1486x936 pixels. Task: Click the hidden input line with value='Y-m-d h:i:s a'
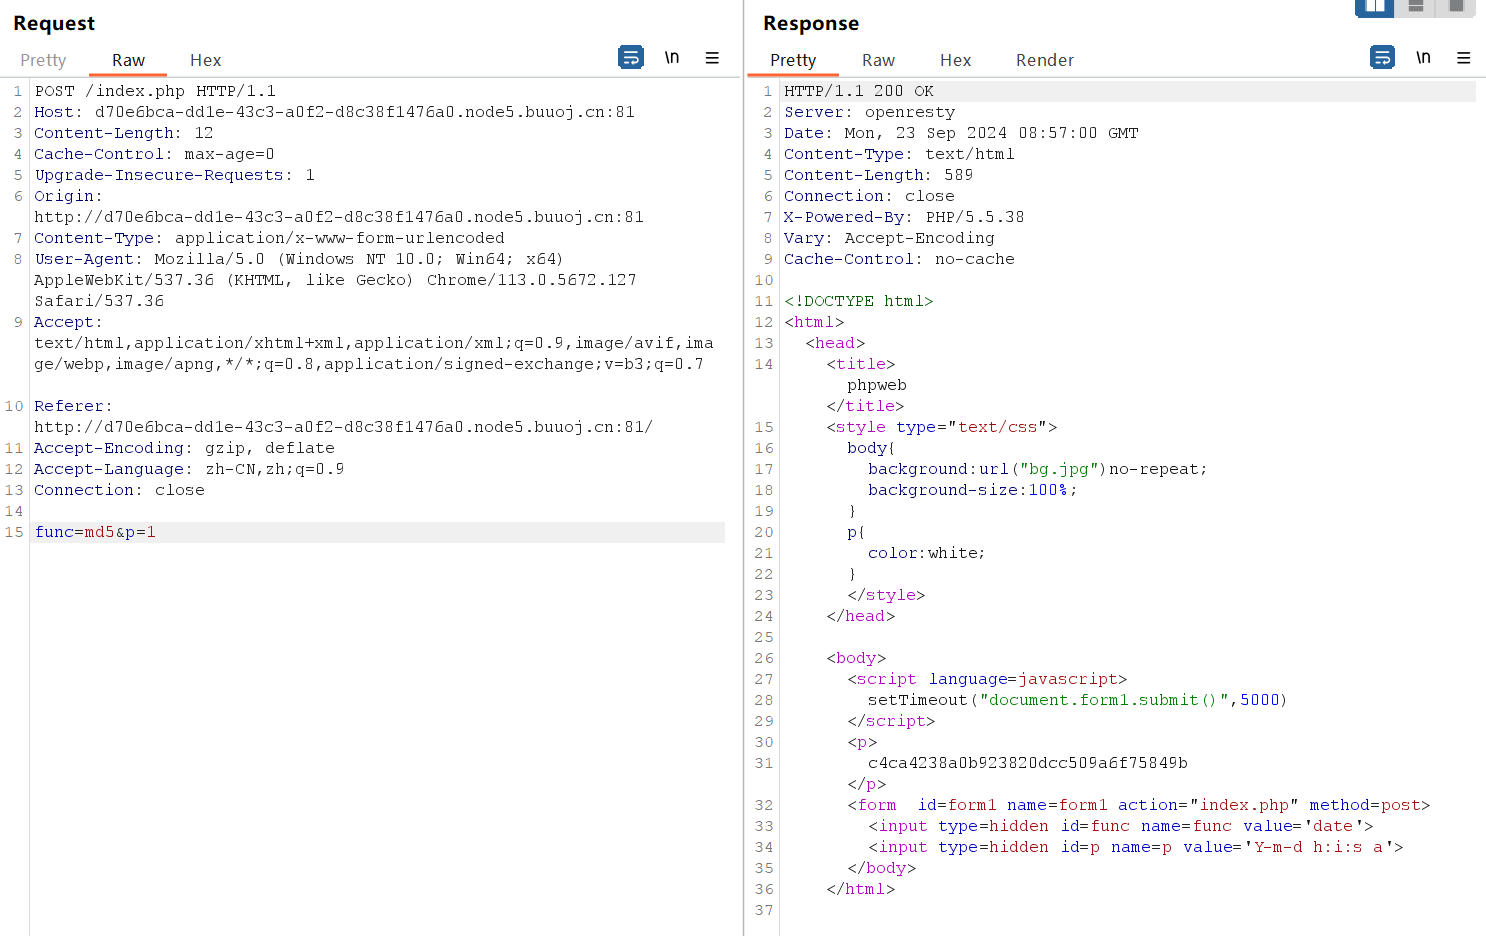1136,847
